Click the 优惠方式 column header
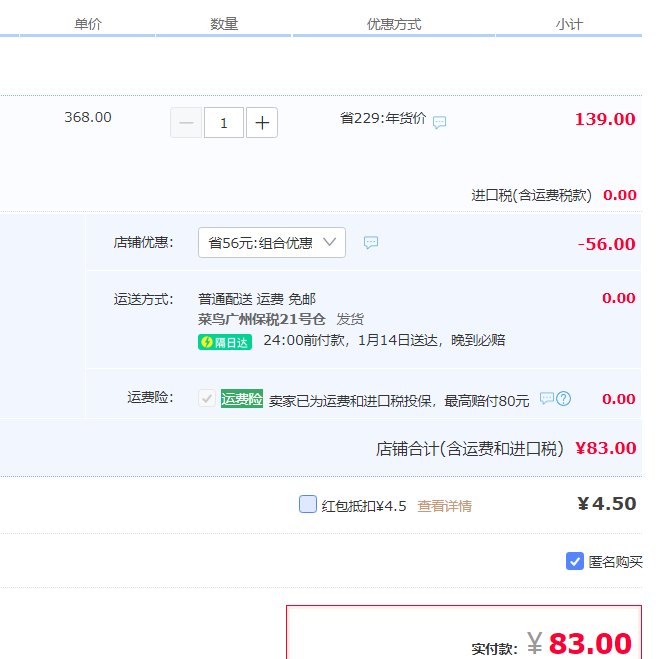Image resolution: width=667 pixels, height=659 pixels. pyautogui.click(x=394, y=24)
